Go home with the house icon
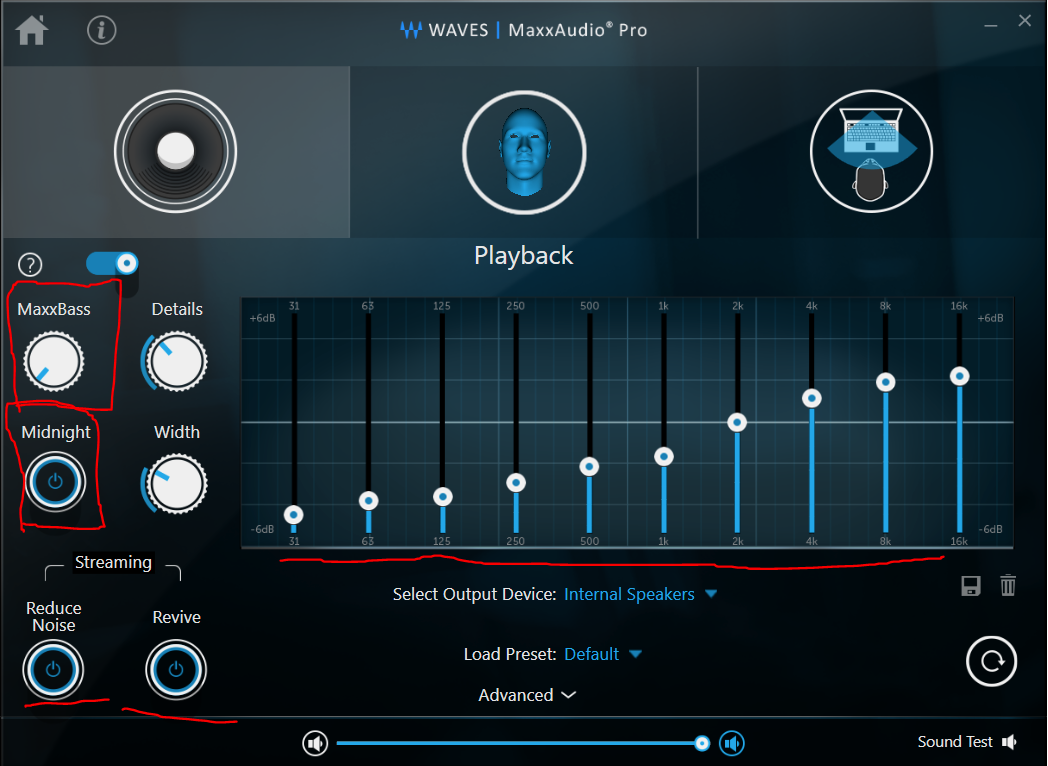This screenshot has height=766, width=1048. click(31, 30)
